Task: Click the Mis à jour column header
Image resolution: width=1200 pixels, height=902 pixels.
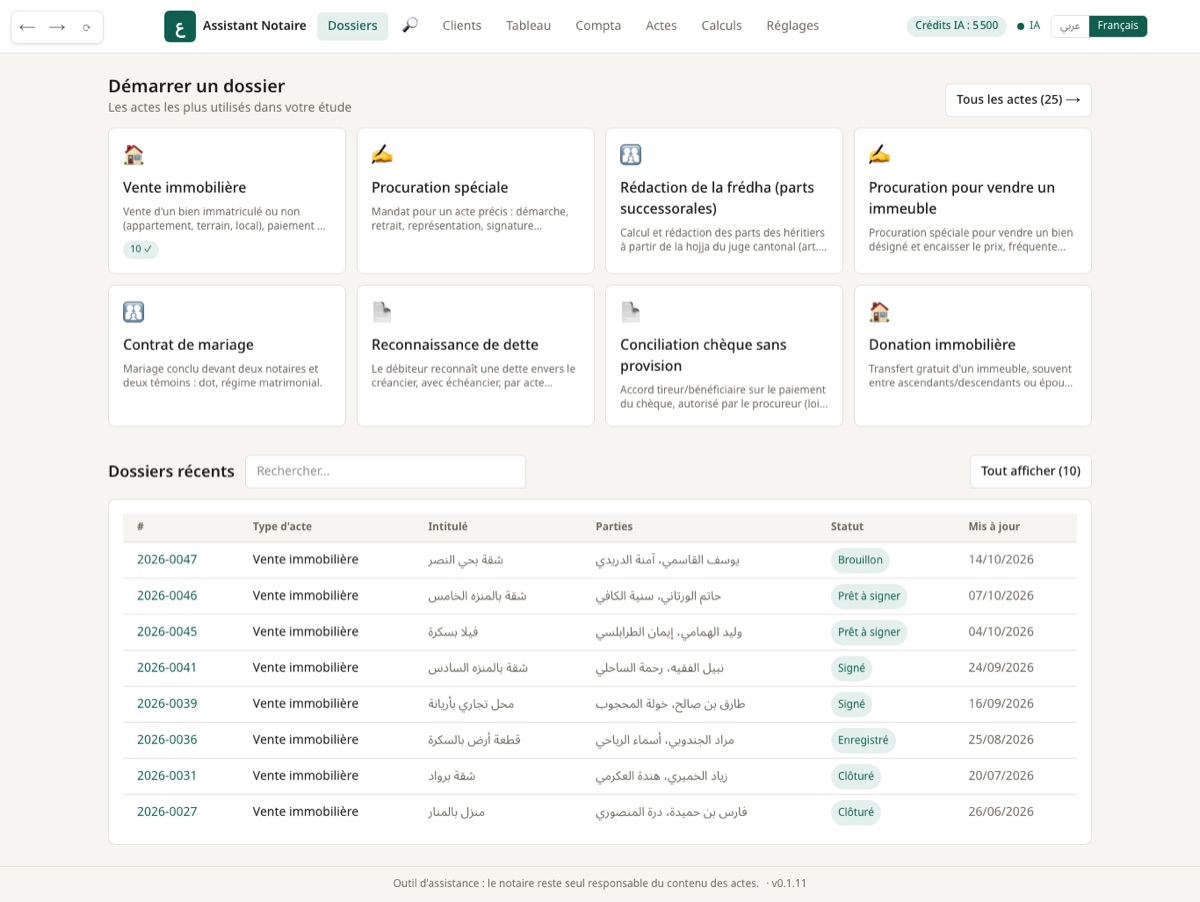Action: [994, 527]
